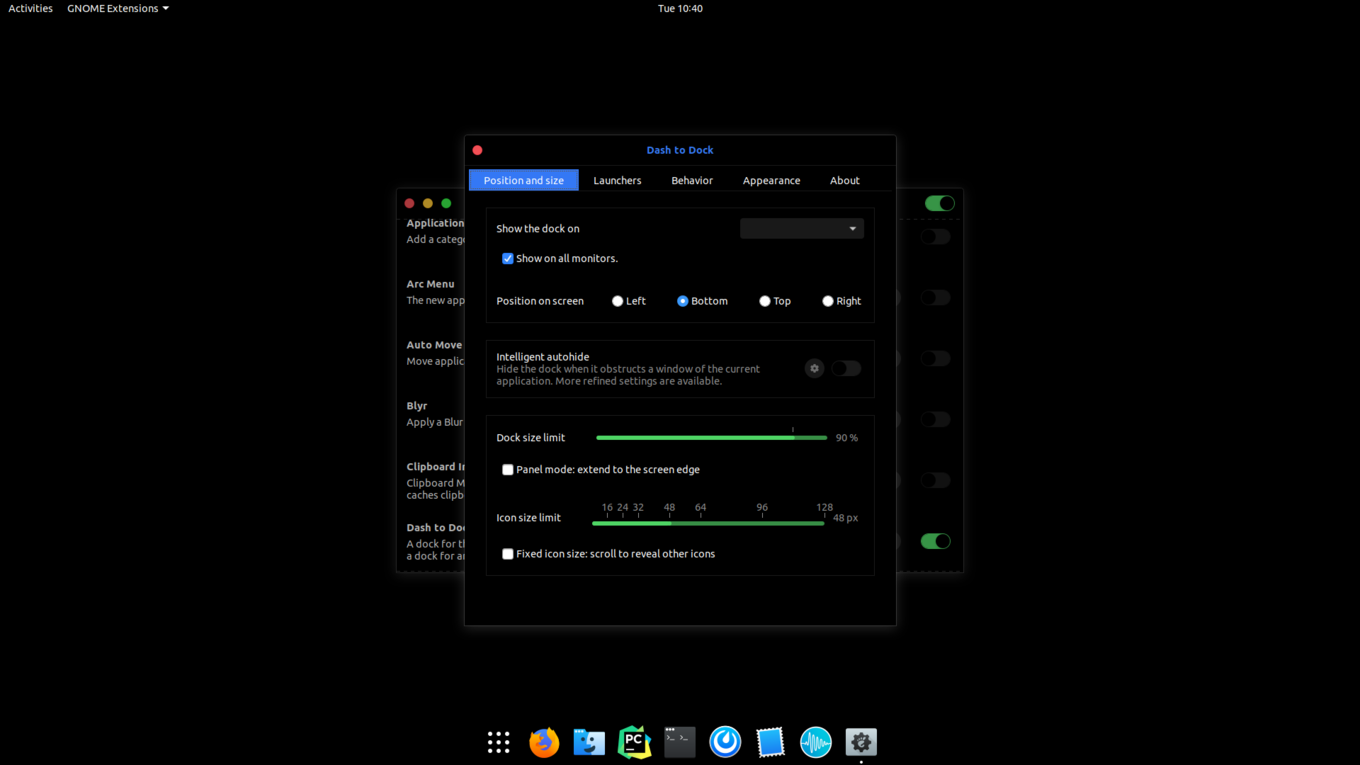Viewport: 1360px width, 765px height.
Task: Click the Dash to Dock dialog title
Action: [680, 150]
